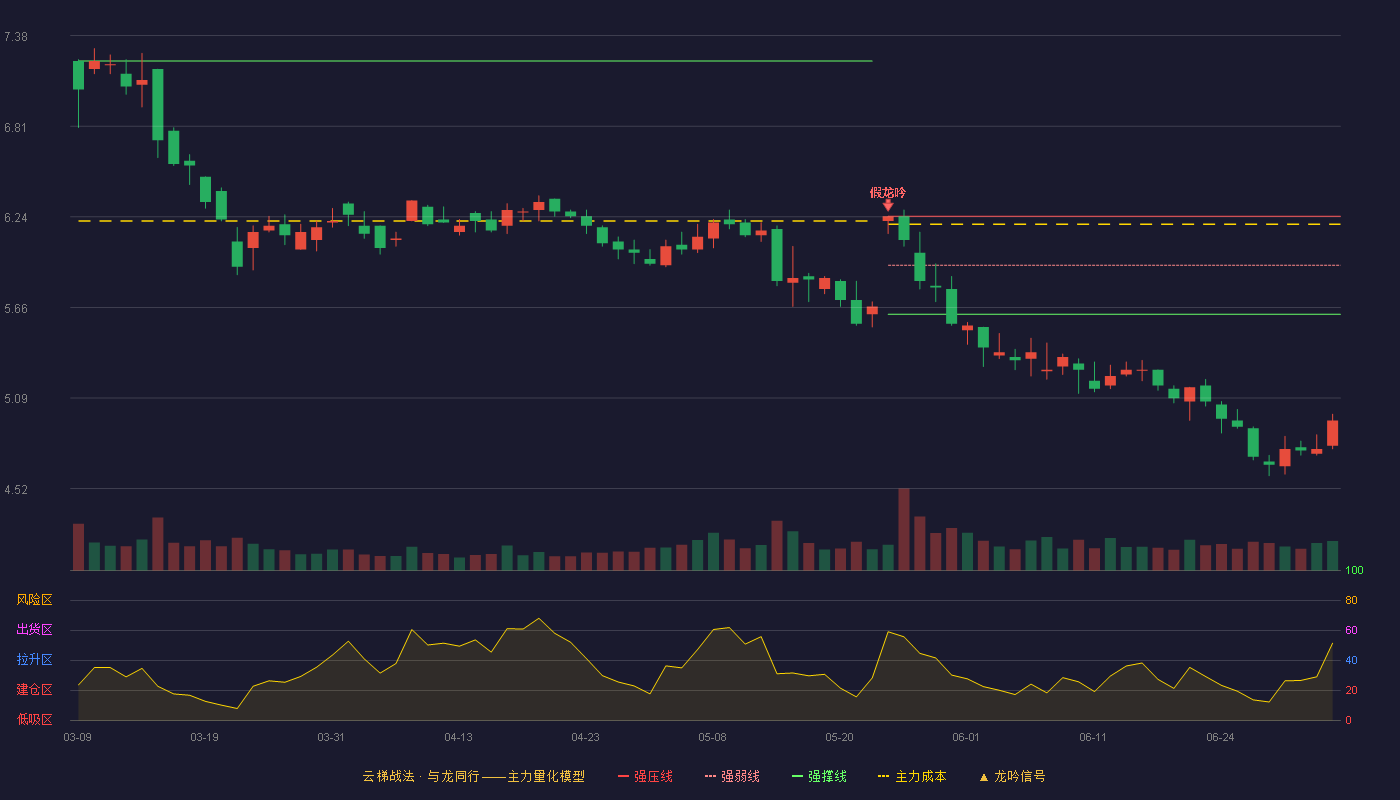Click the 05-20 date label
The height and width of the screenshot is (800, 1400).
tap(839, 737)
